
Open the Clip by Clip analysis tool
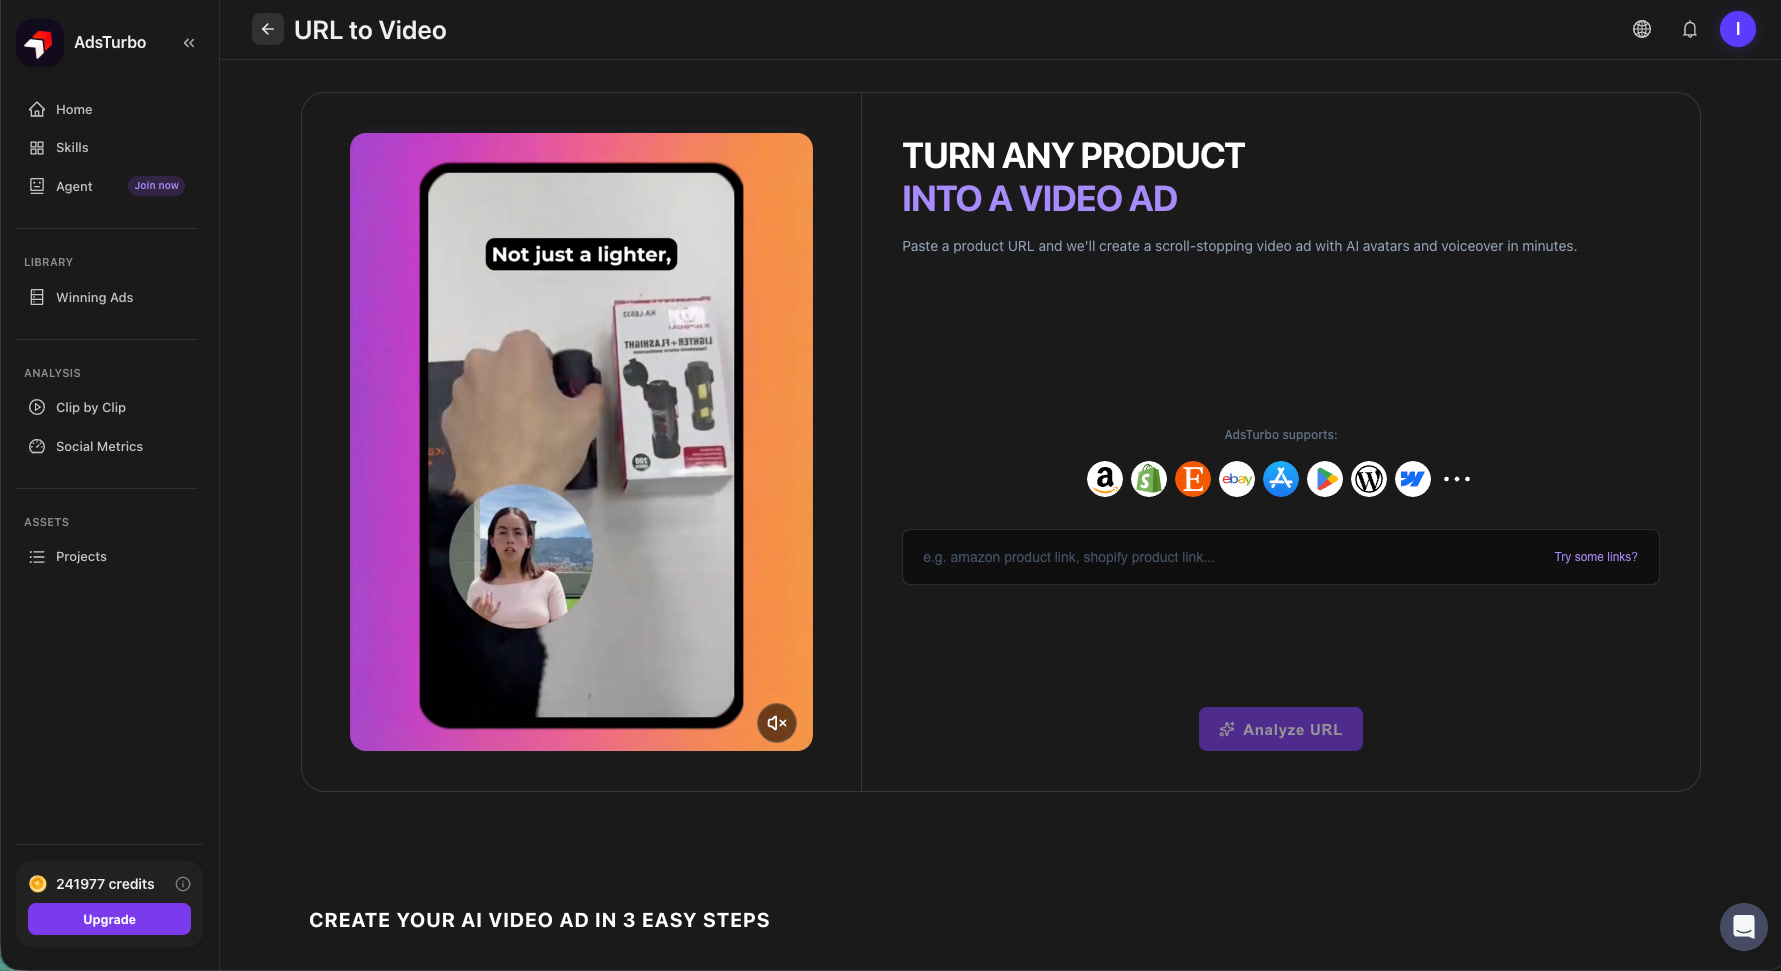click(90, 407)
